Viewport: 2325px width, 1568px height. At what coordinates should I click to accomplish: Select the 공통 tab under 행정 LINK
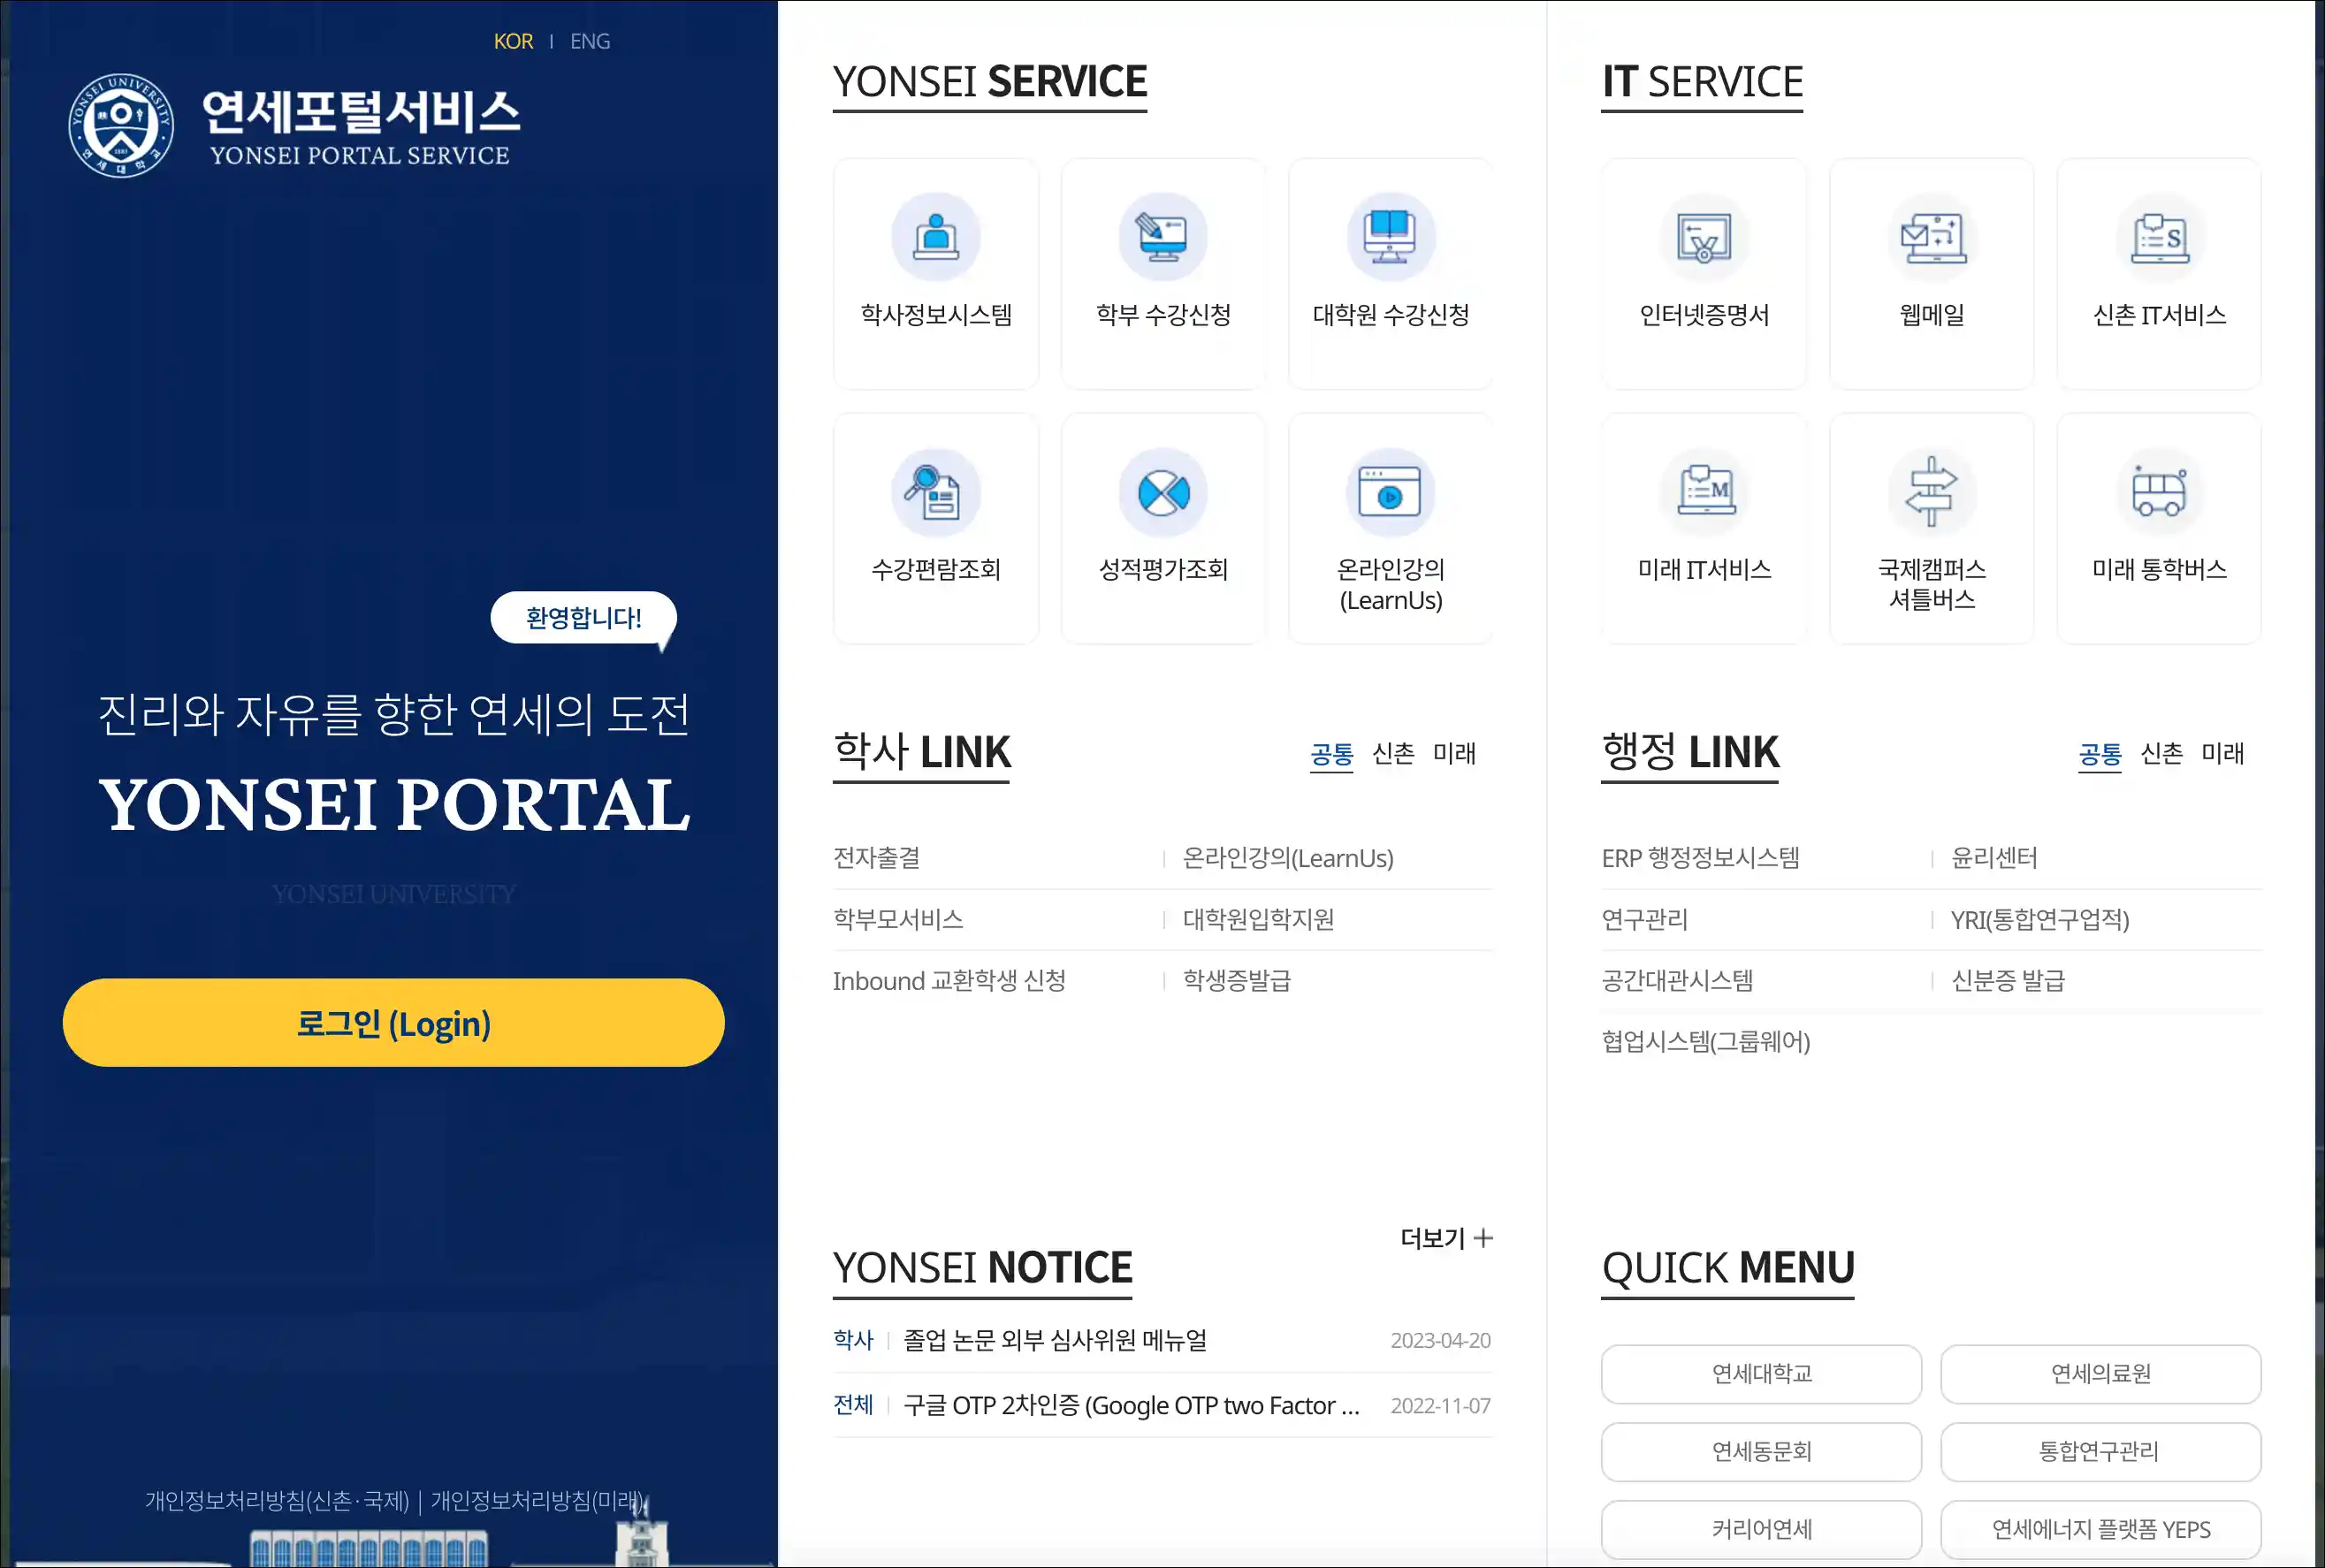point(2099,754)
